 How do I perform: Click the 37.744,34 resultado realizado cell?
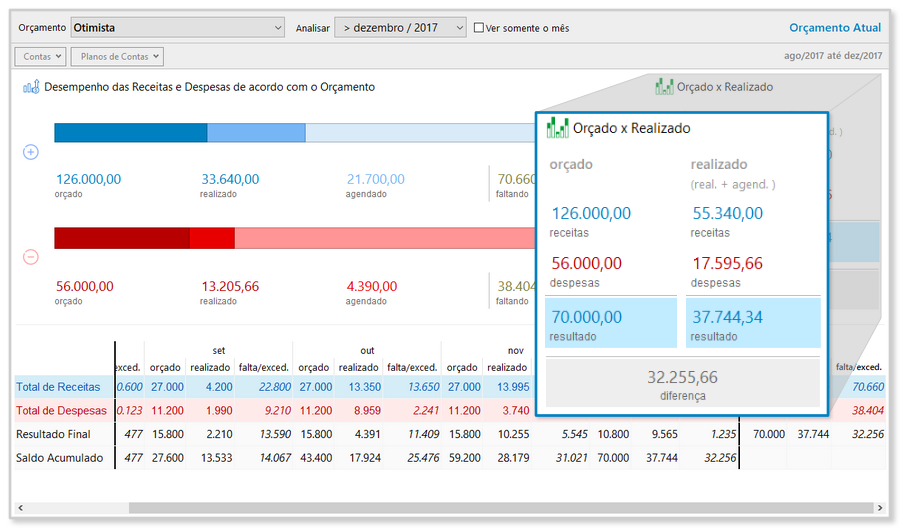753,323
